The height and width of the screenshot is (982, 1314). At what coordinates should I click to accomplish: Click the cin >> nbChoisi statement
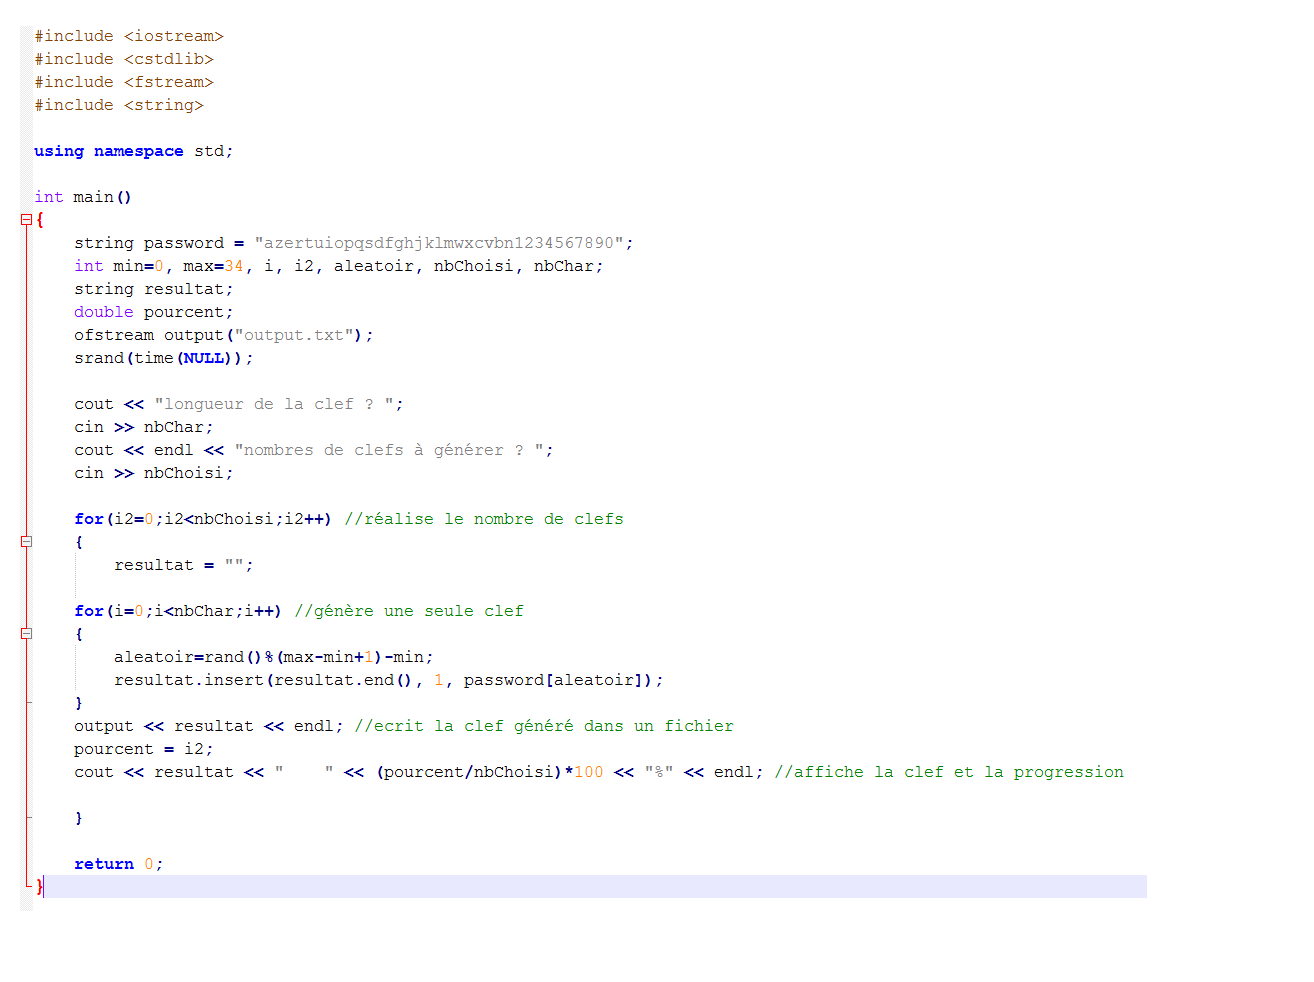[x=153, y=473]
